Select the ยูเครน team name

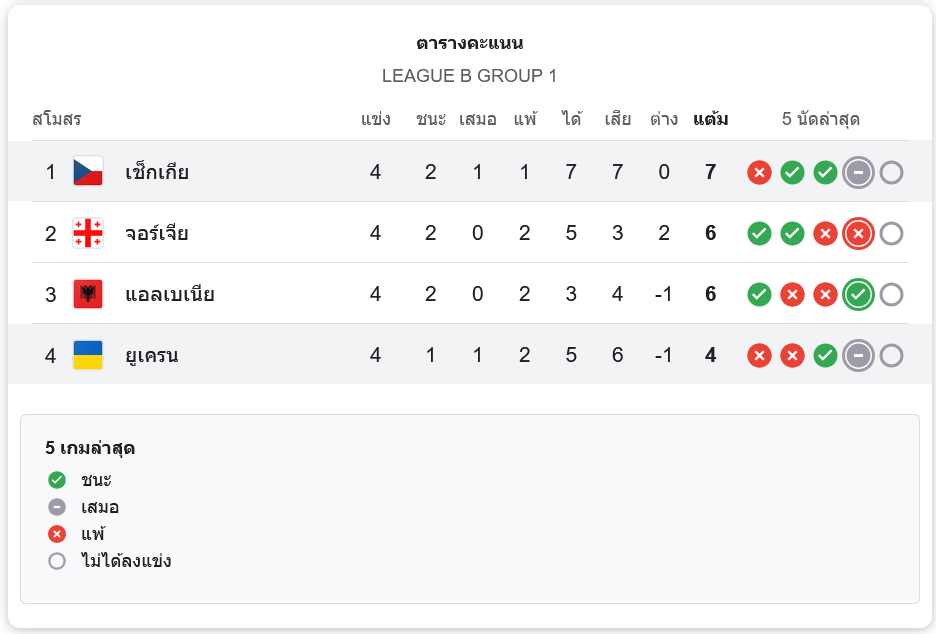click(152, 355)
